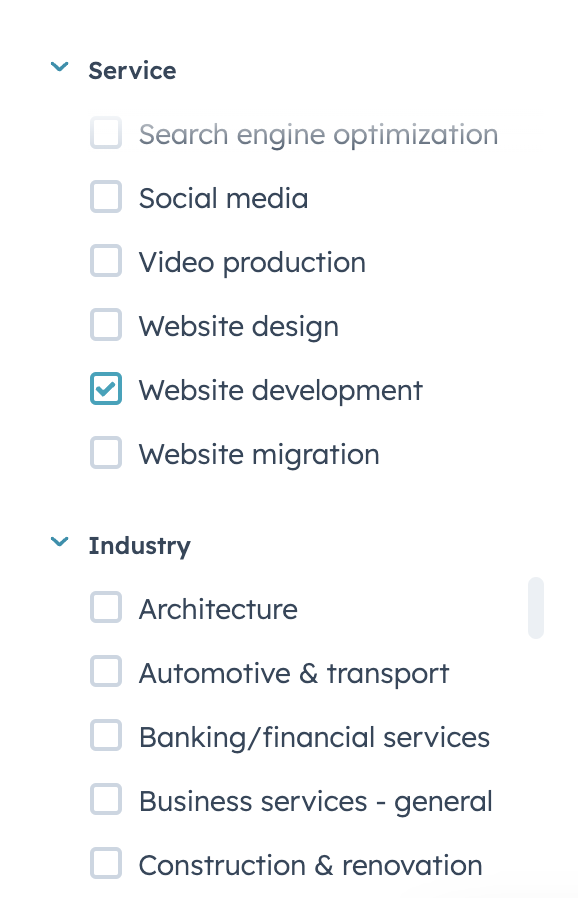
Task: Click the Website development label text
Action: [280, 390]
